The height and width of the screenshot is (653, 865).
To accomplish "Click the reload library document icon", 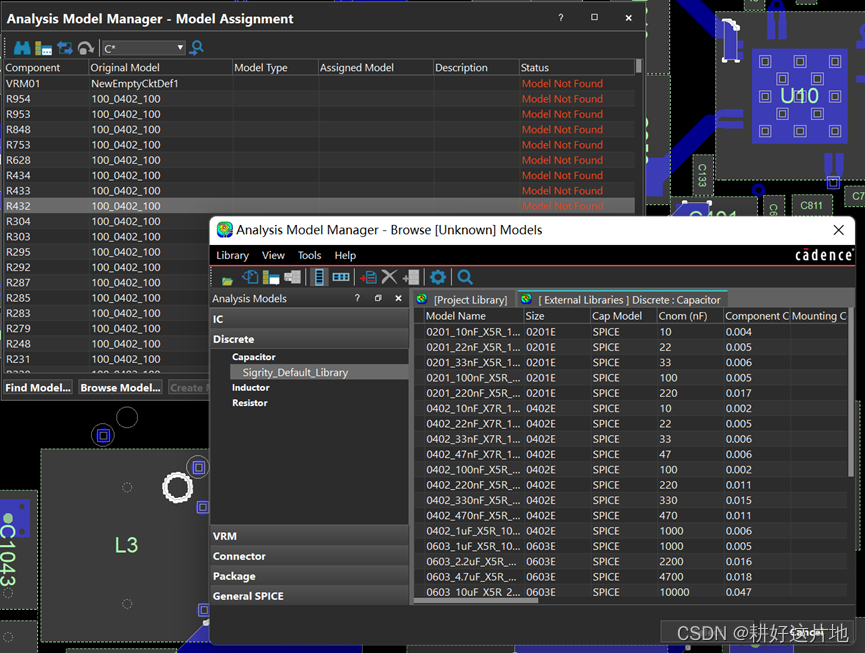I will tap(250, 277).
